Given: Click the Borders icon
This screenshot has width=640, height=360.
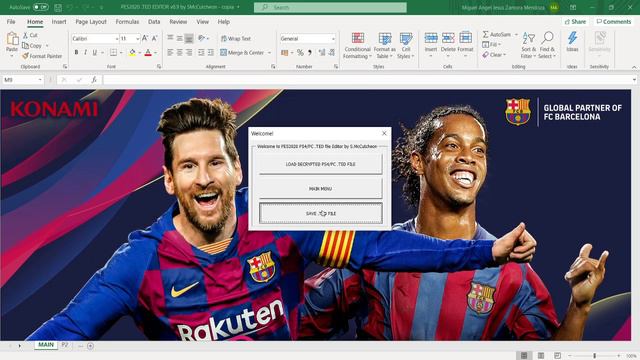Looking at the screenshot, I should point(113,53).
